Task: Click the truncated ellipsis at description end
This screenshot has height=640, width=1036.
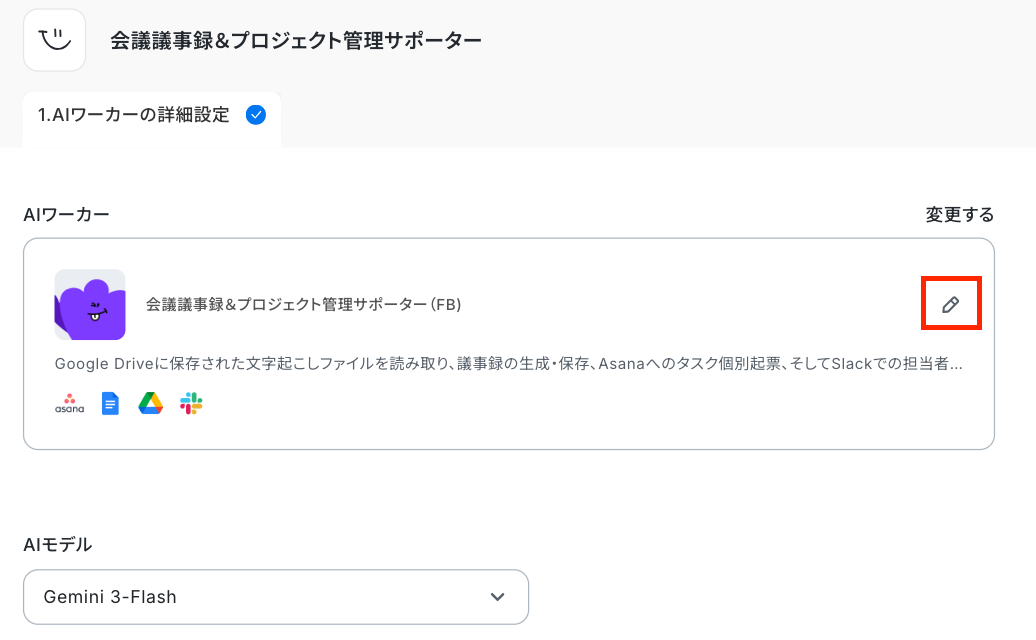Action: click(x=956, y=365)
